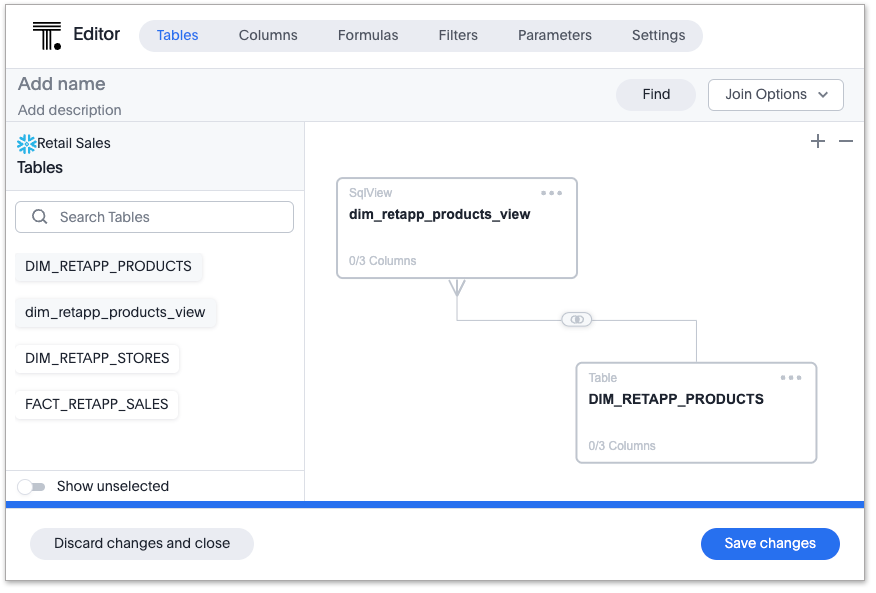Click the zoom in plus icon
The height and width of the screenshot is (593, 876).
pos(818,142)
